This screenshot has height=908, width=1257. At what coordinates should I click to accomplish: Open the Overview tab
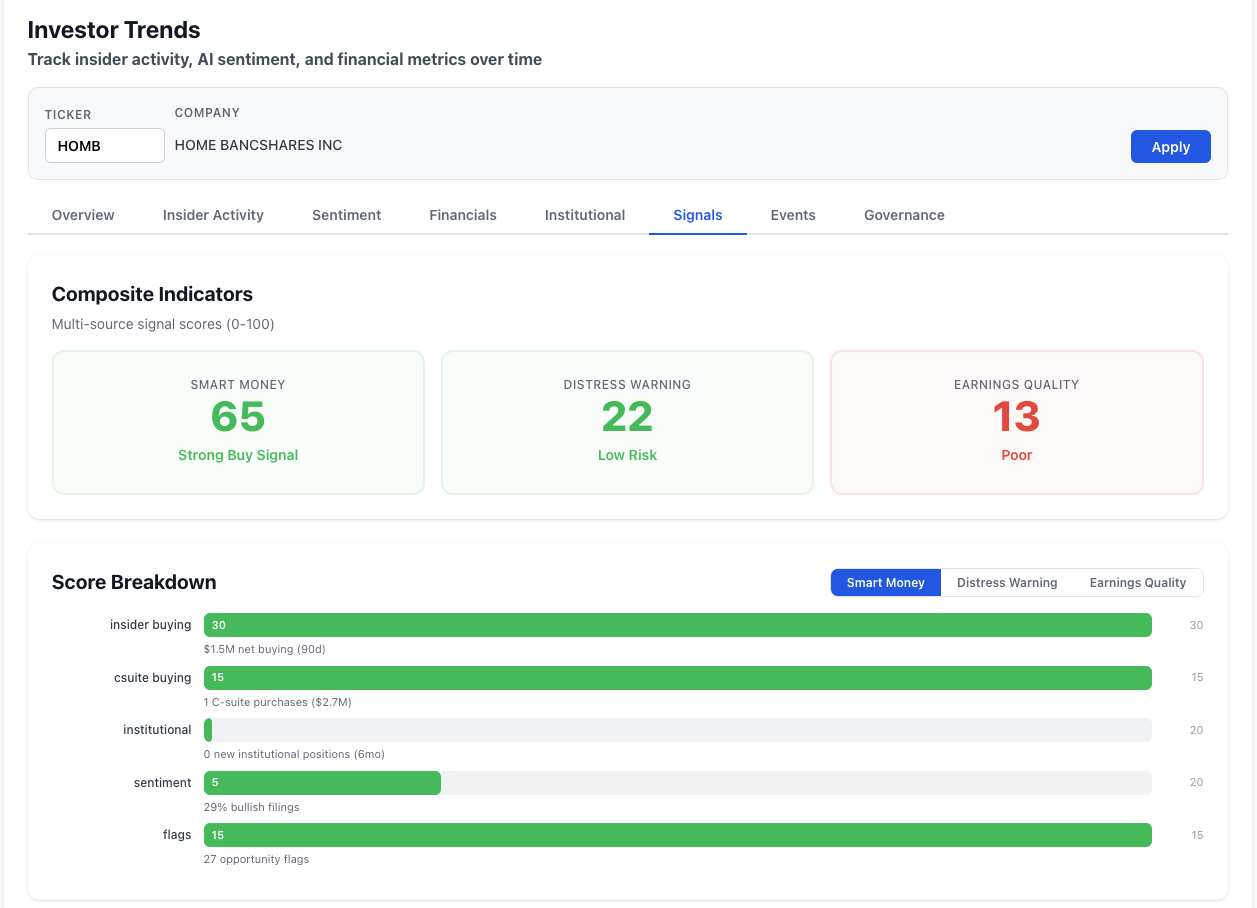83,215
